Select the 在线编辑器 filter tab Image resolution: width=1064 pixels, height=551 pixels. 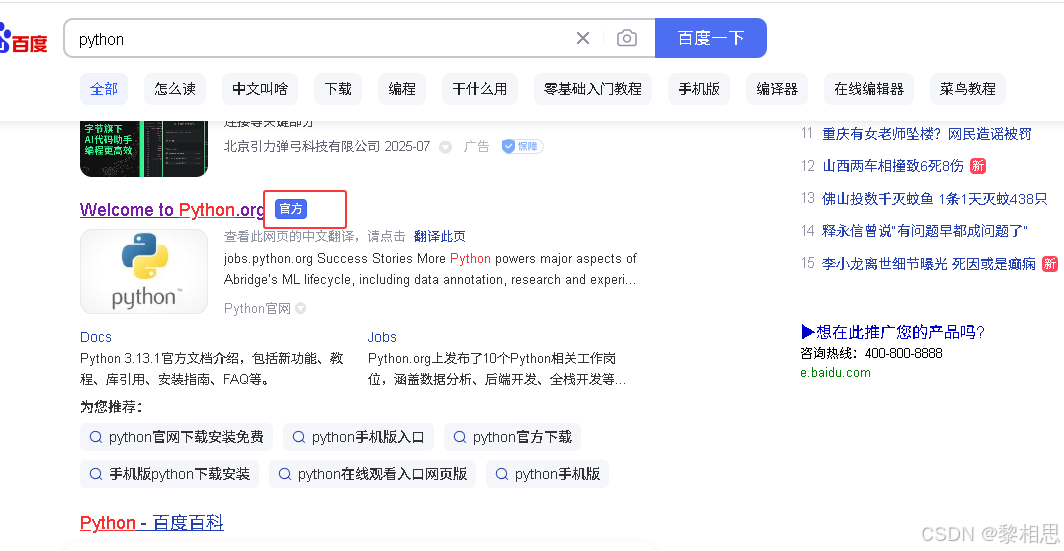point(869,89)
